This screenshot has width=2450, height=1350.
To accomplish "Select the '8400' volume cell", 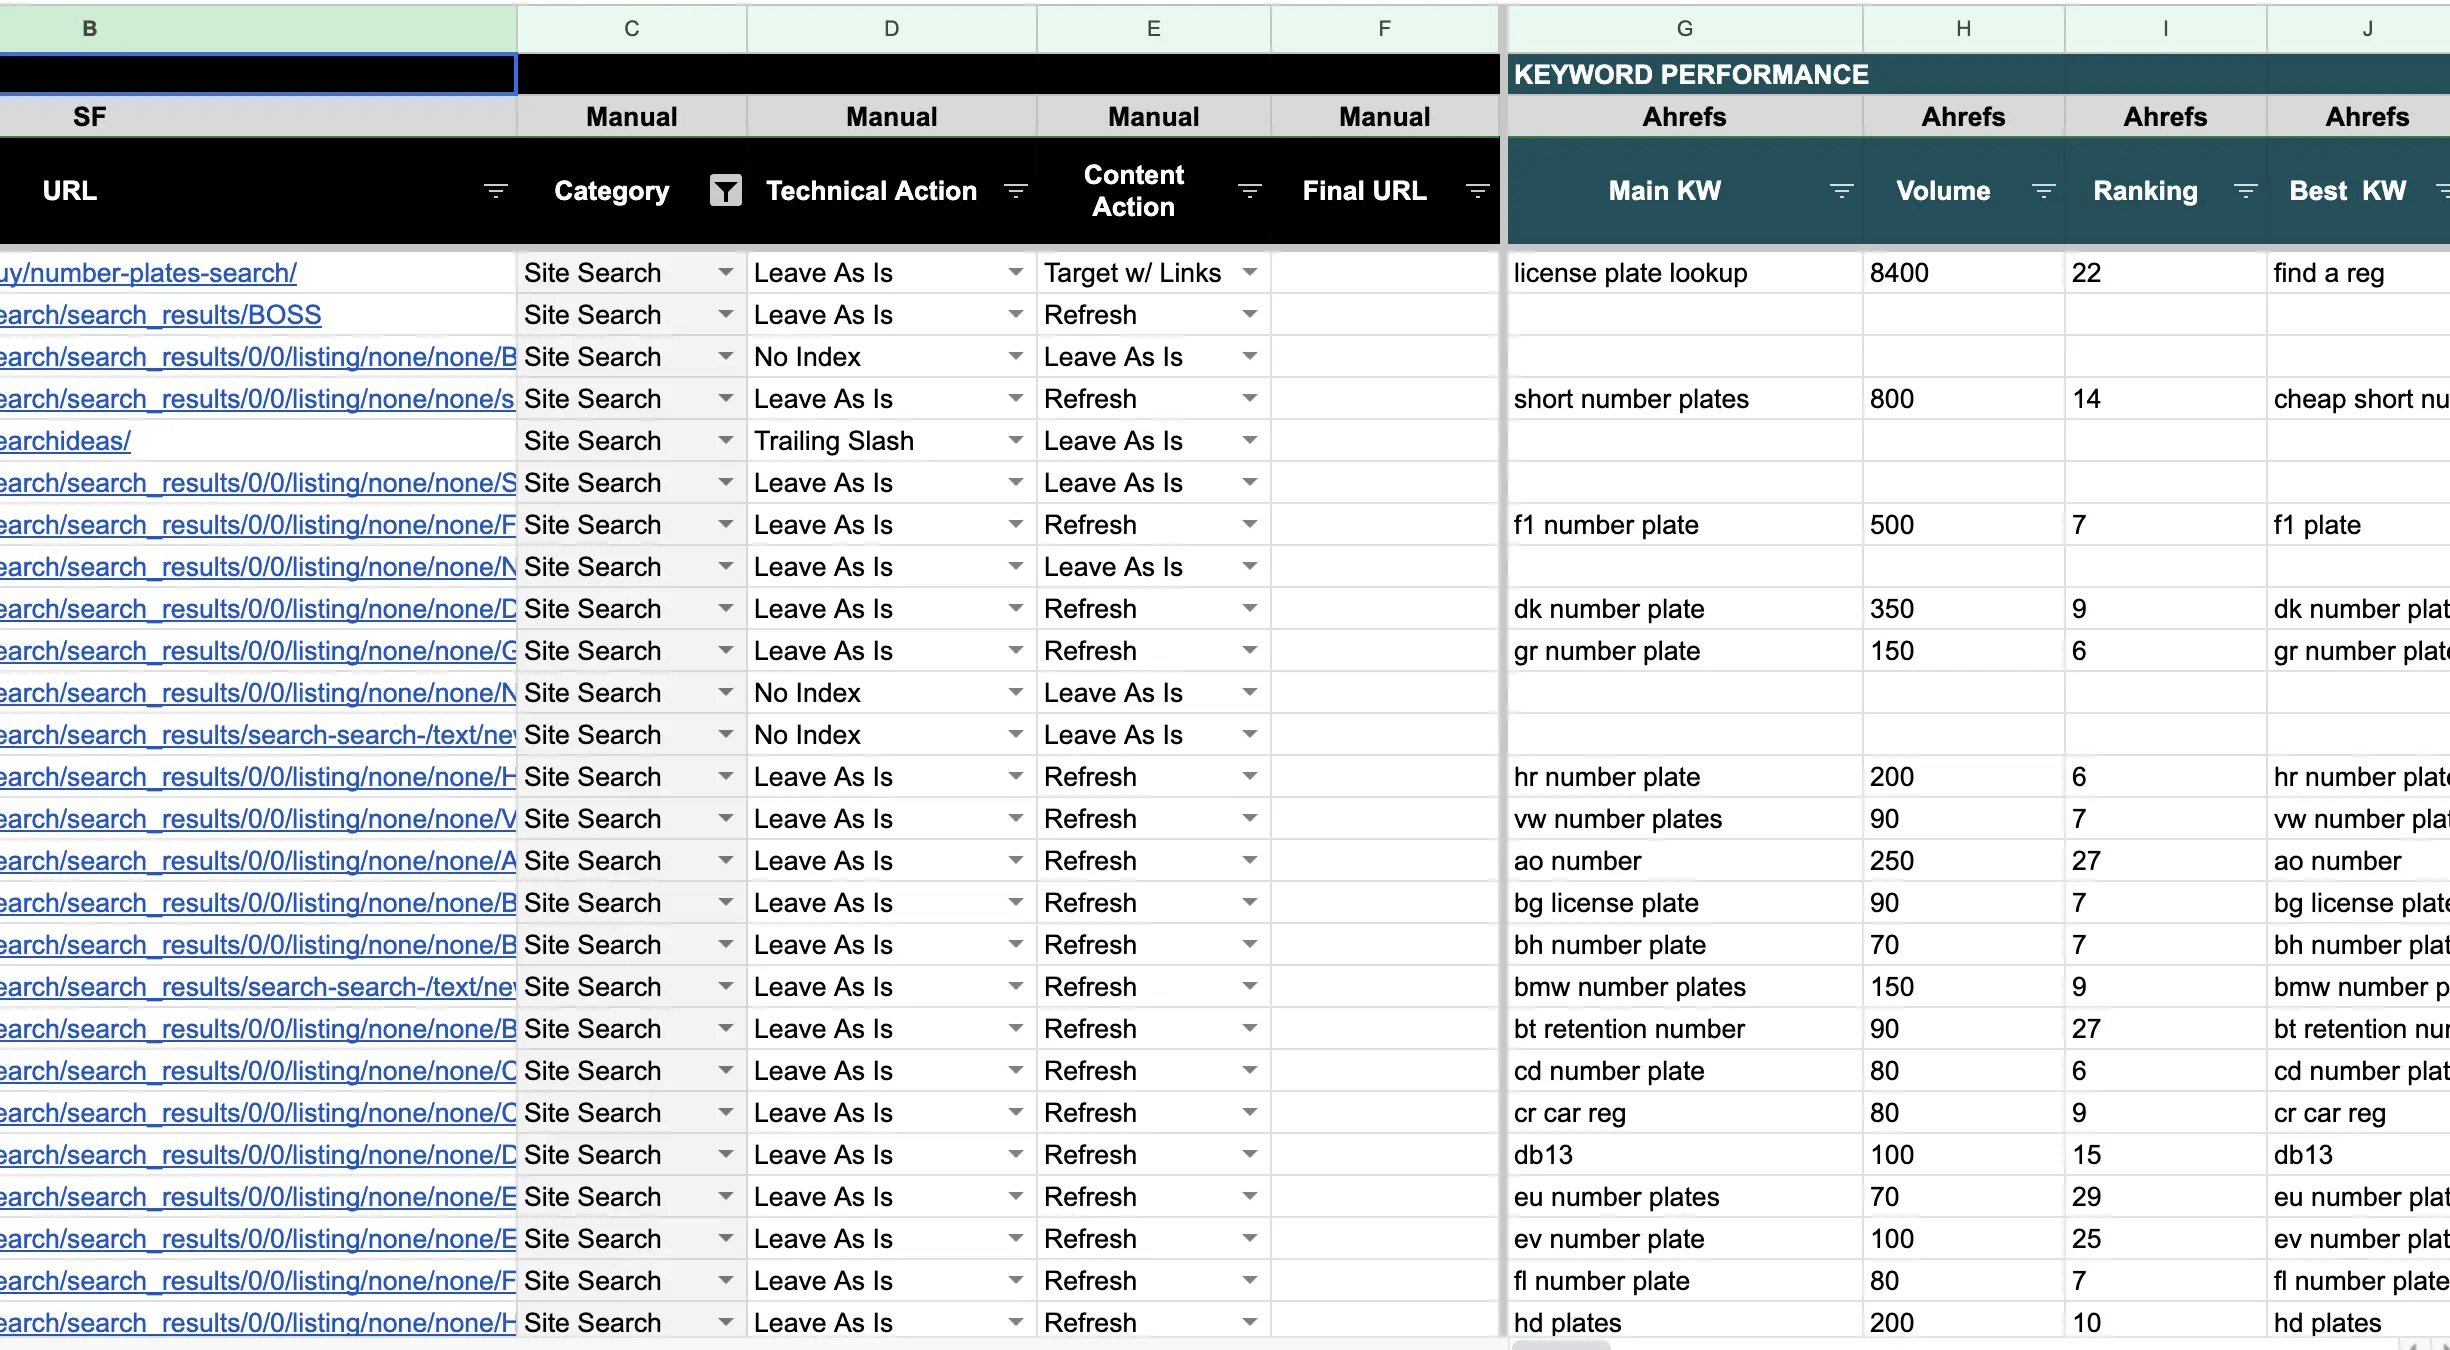I will pyautogui.click(x=1964, y=273).
